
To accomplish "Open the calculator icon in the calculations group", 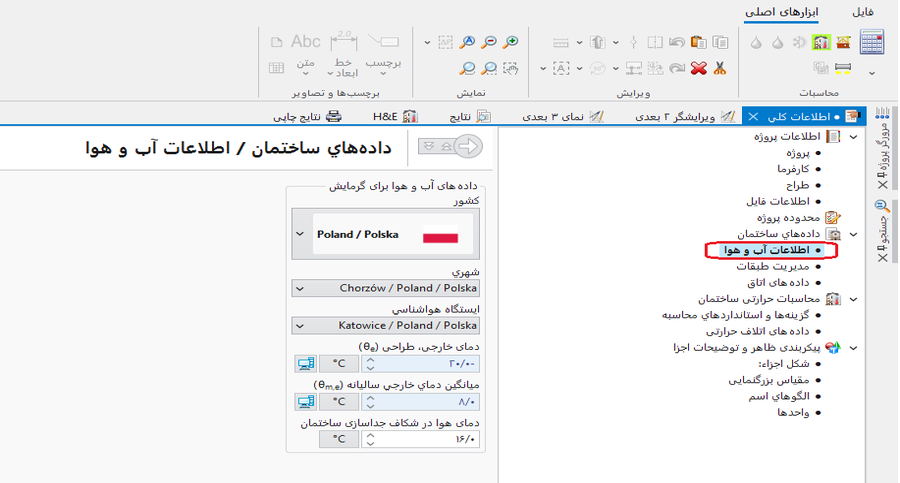I will (872, 42).
